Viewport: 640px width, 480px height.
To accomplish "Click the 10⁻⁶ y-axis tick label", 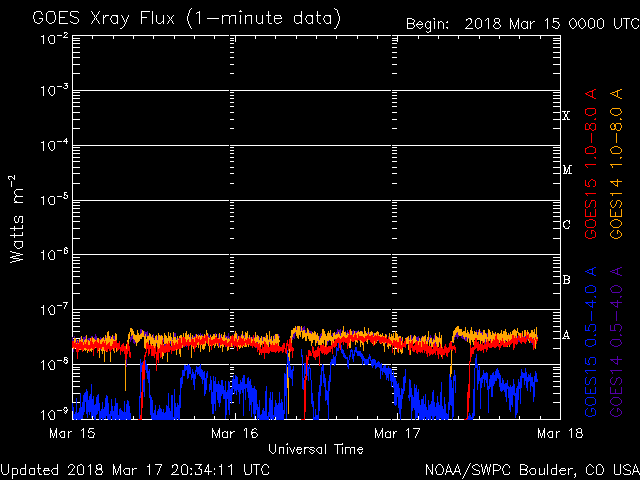I will coord(55,255).
